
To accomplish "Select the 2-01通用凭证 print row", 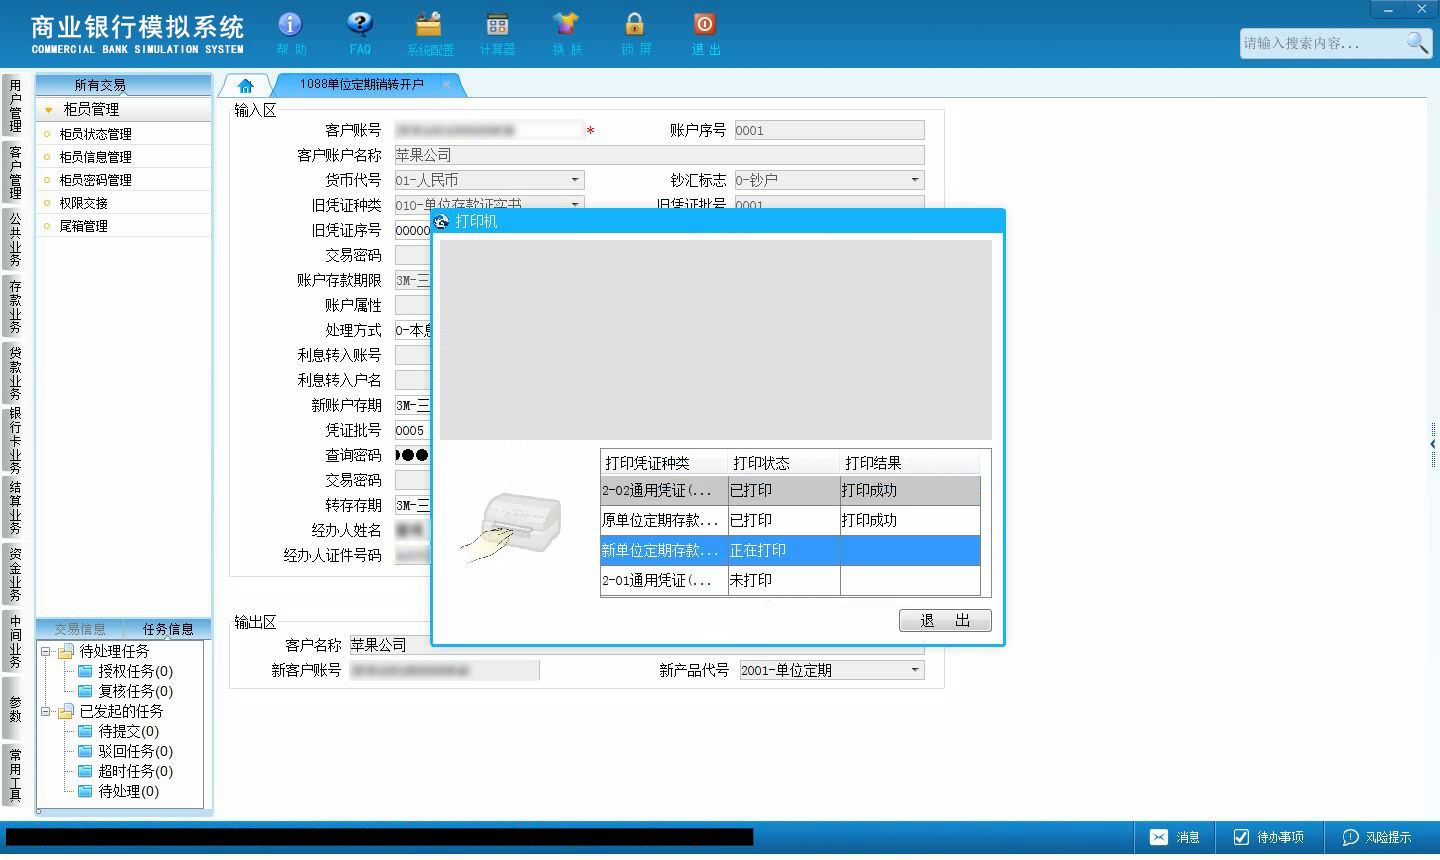I will [x=790, y=580].
